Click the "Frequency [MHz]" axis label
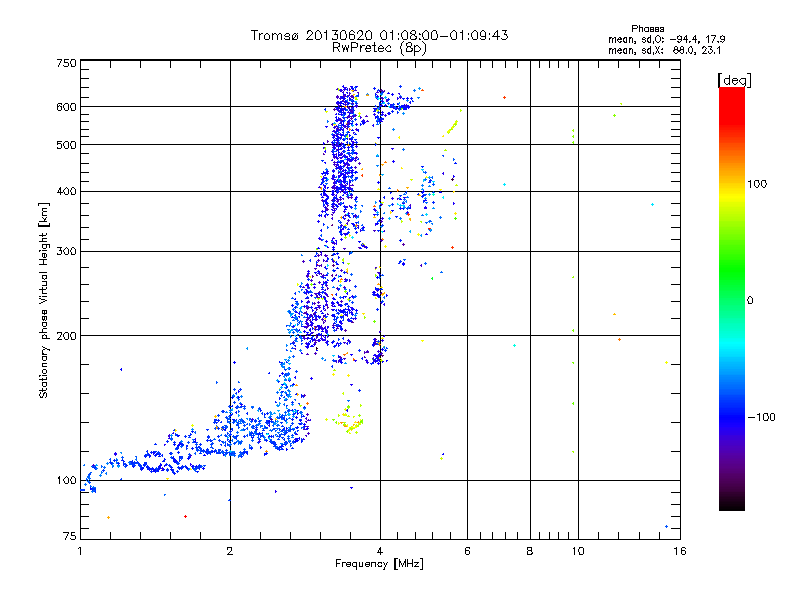 point(379,564)
